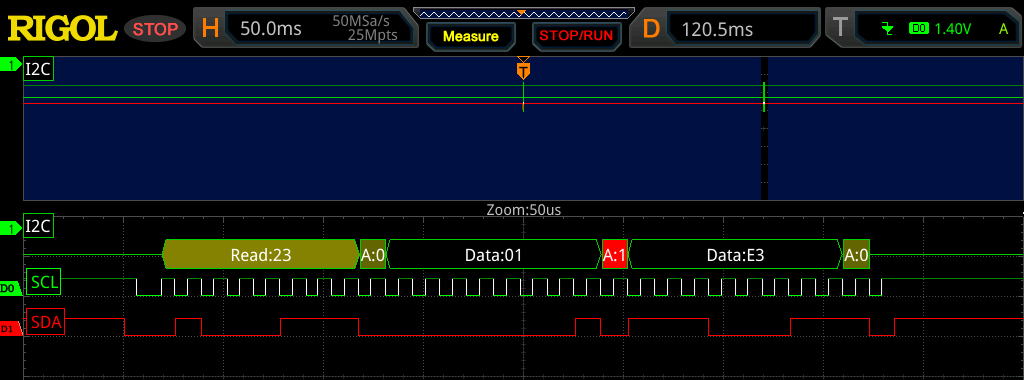
Task: Click the red A:1 NACK packet
Action: tap(614, 255)
